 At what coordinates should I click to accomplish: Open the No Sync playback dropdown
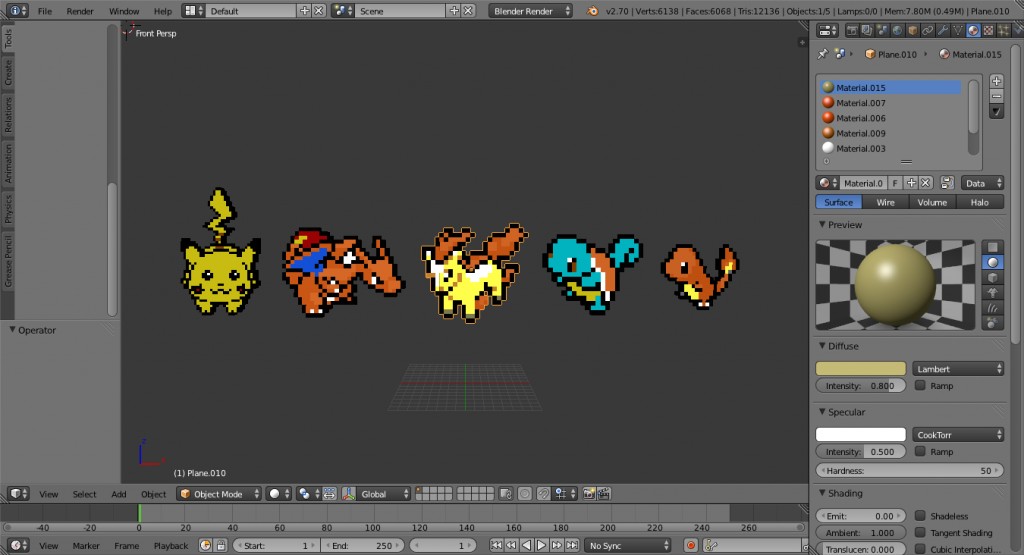click(628, 546)
